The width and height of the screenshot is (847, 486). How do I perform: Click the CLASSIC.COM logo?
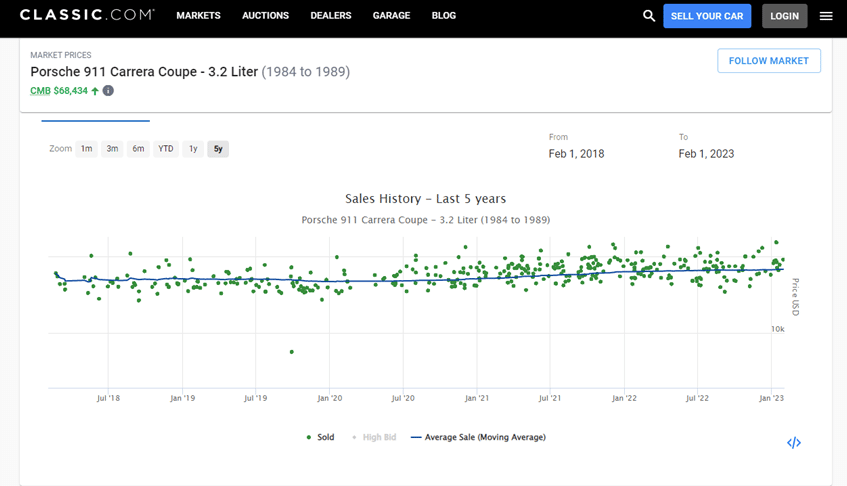point(87,15)
